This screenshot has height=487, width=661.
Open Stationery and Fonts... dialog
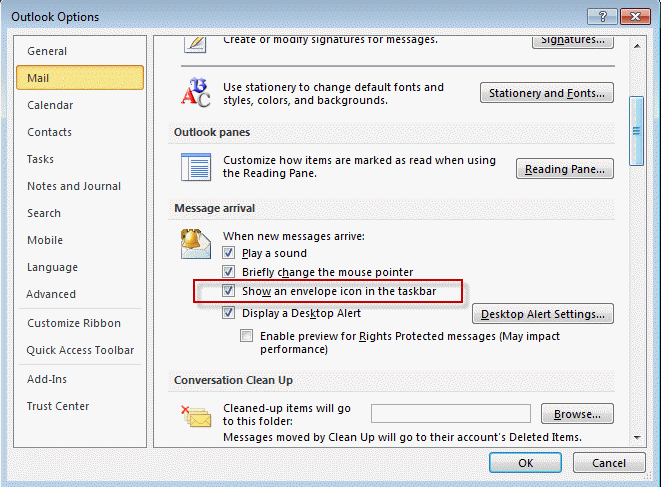click(547, 93)
